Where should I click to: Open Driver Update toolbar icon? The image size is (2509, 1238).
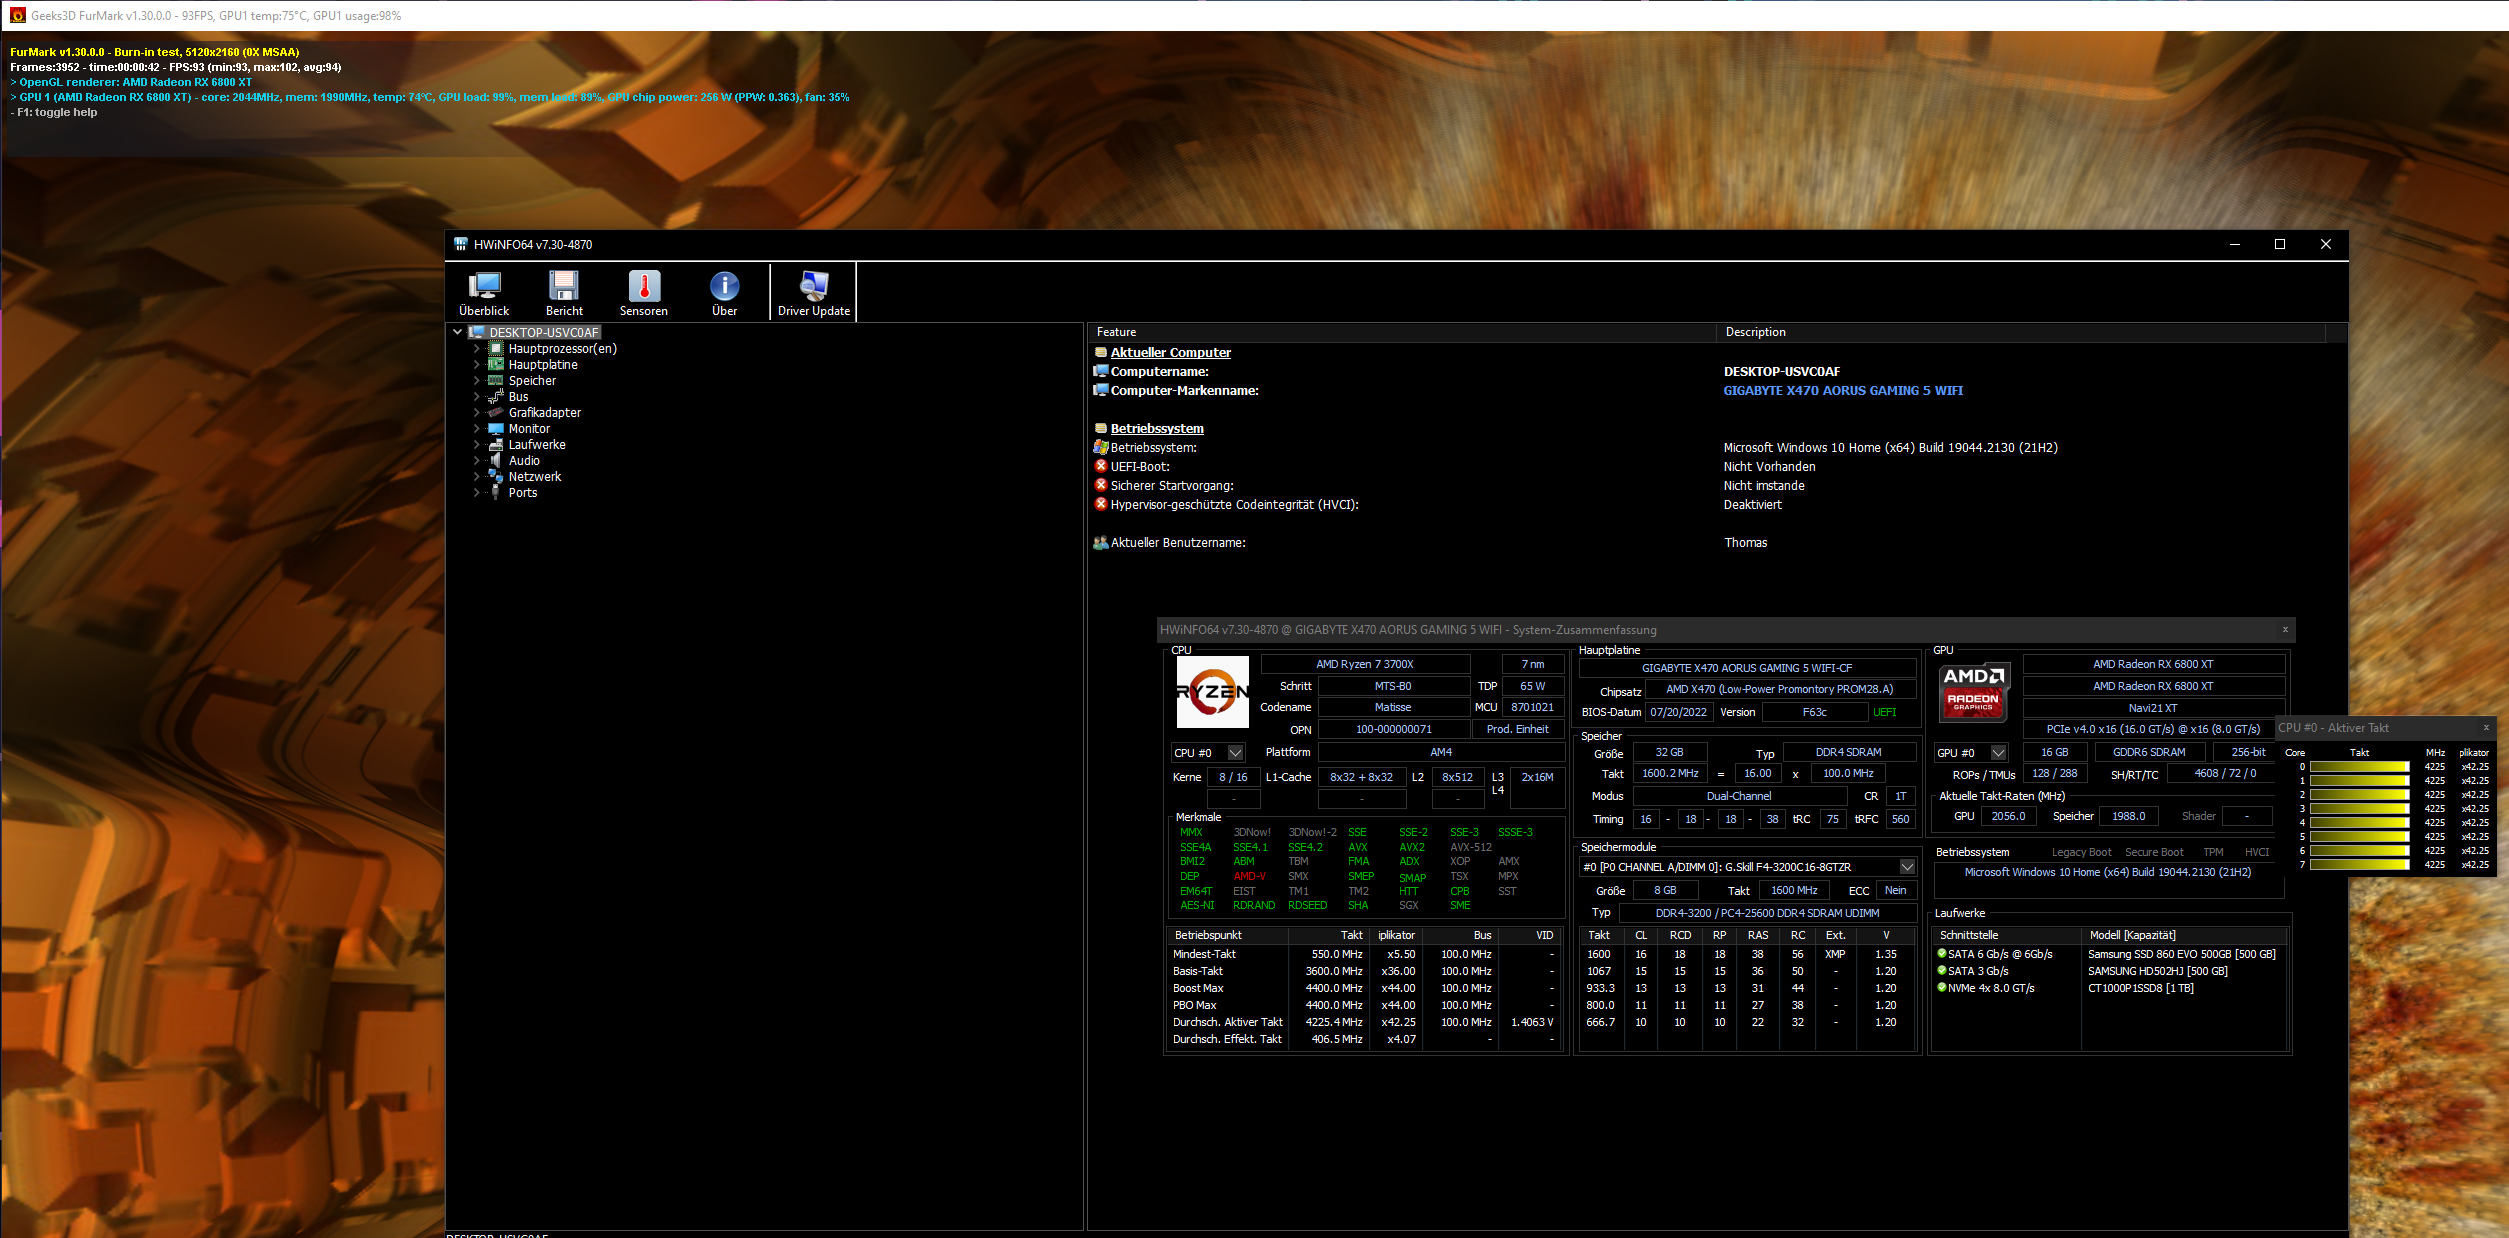(x=814, y=291)
